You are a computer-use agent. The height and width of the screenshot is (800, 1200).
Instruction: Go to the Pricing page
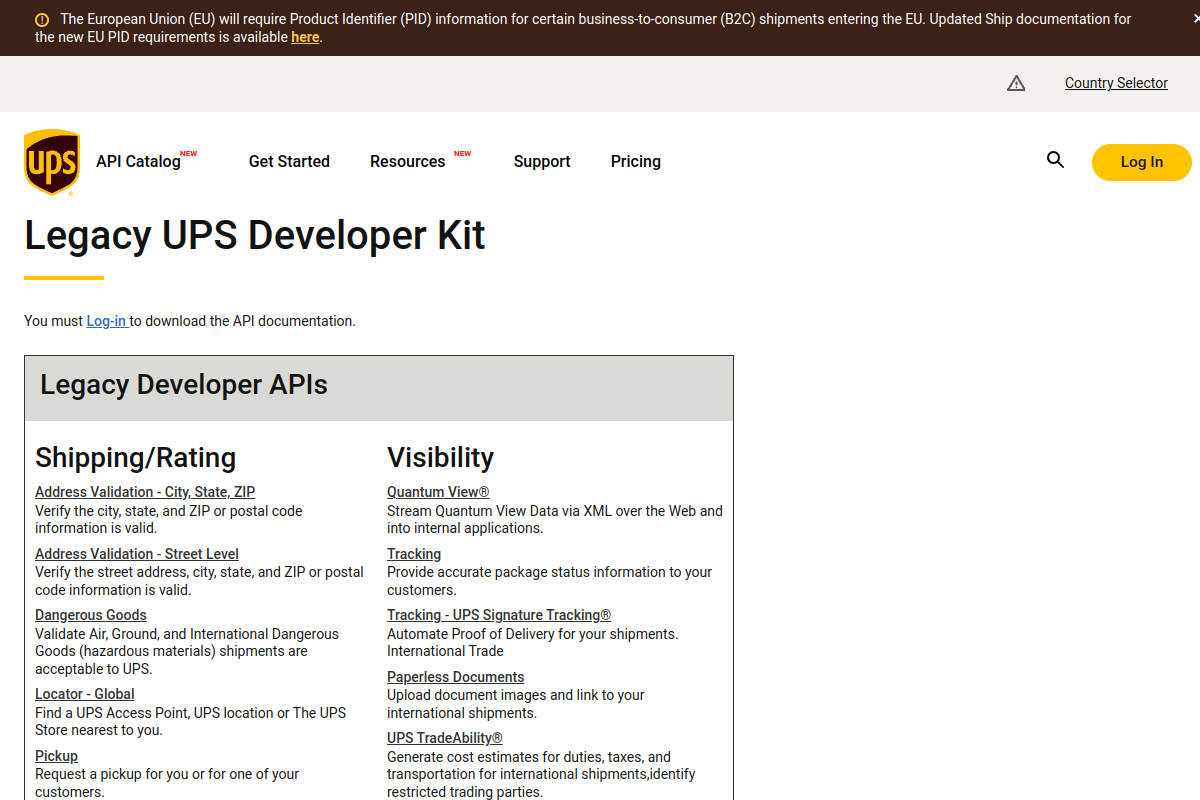pyautogui.click(x=636, y=161)
